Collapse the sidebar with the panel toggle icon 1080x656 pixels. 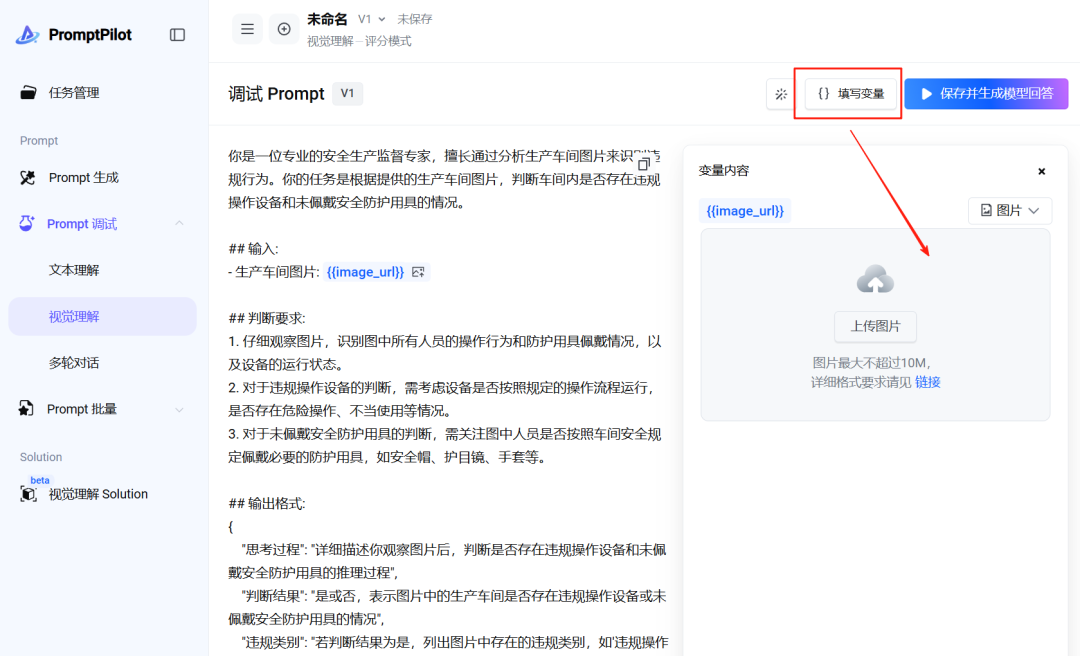point(177,34)
